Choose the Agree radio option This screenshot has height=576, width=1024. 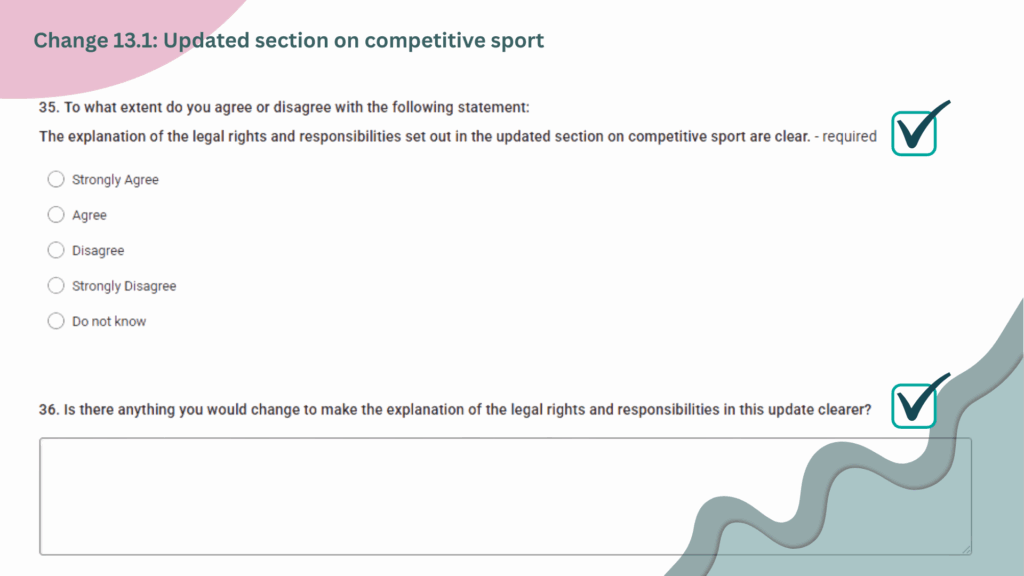click(x=56, y=214)
